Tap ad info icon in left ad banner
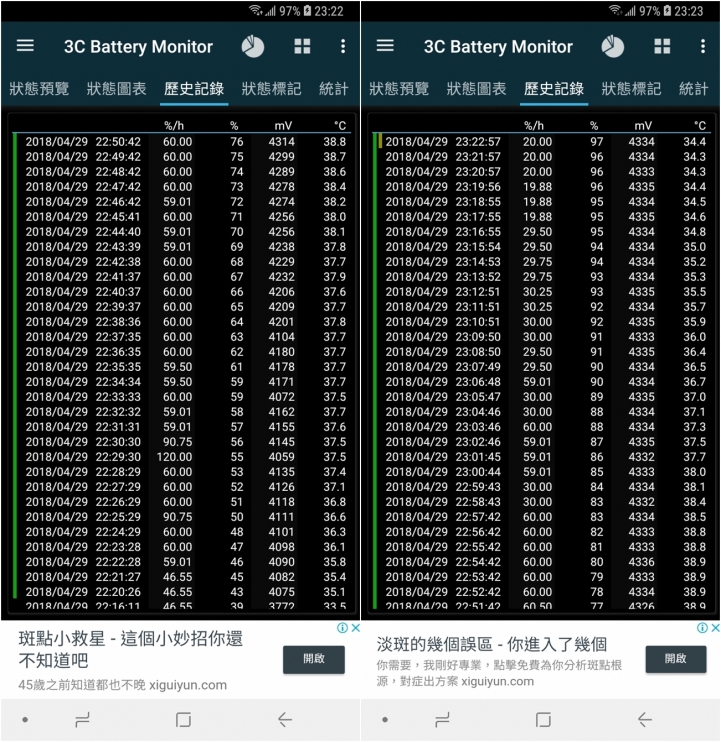 343,628
